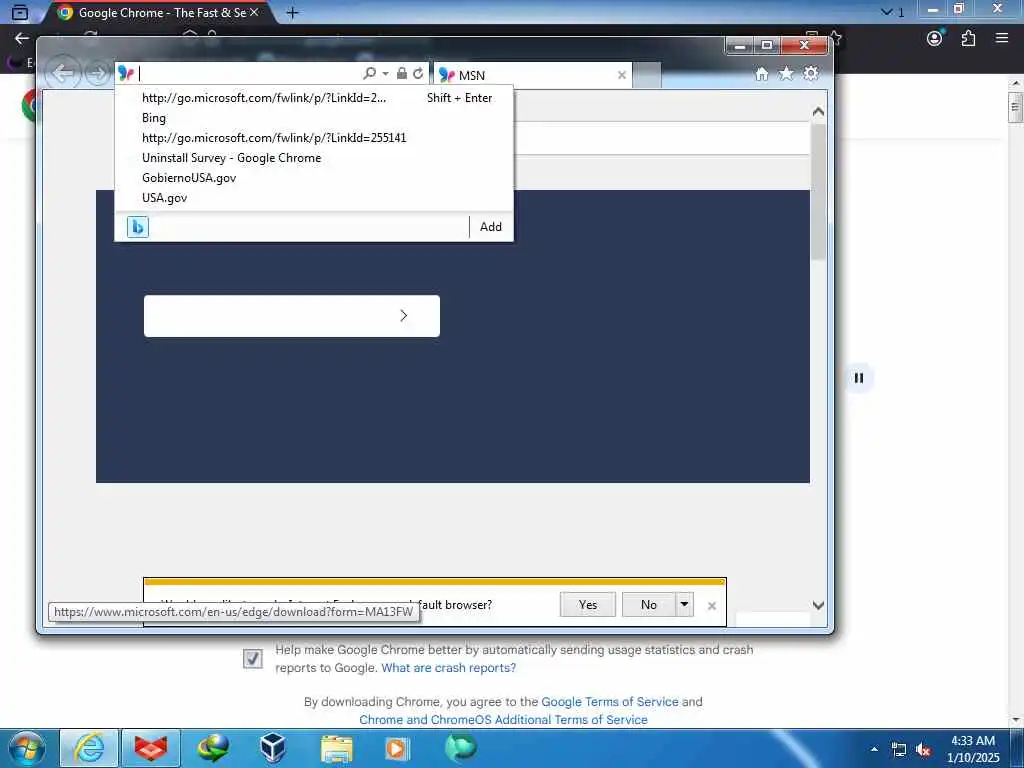This screenshot has width=1024, height=768.
Task: Click the taskbar clock 4:33 AM
Action: [x=973, y=749]
